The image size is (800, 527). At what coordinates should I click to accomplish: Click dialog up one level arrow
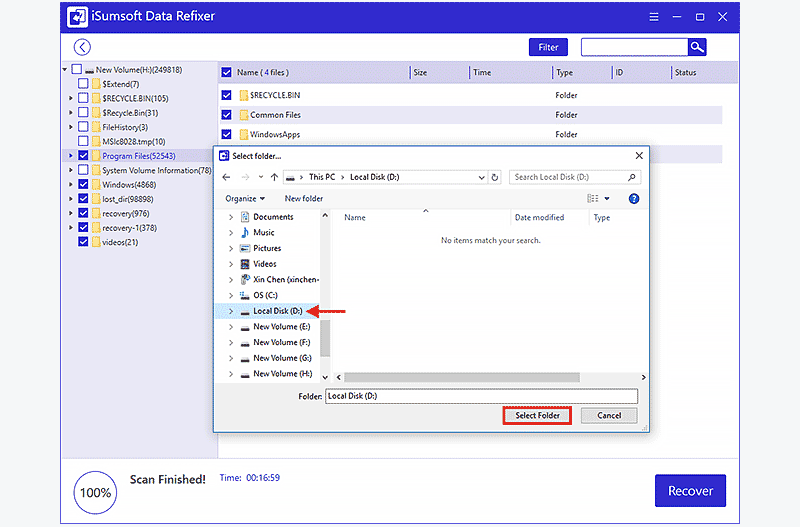point(274,177)
